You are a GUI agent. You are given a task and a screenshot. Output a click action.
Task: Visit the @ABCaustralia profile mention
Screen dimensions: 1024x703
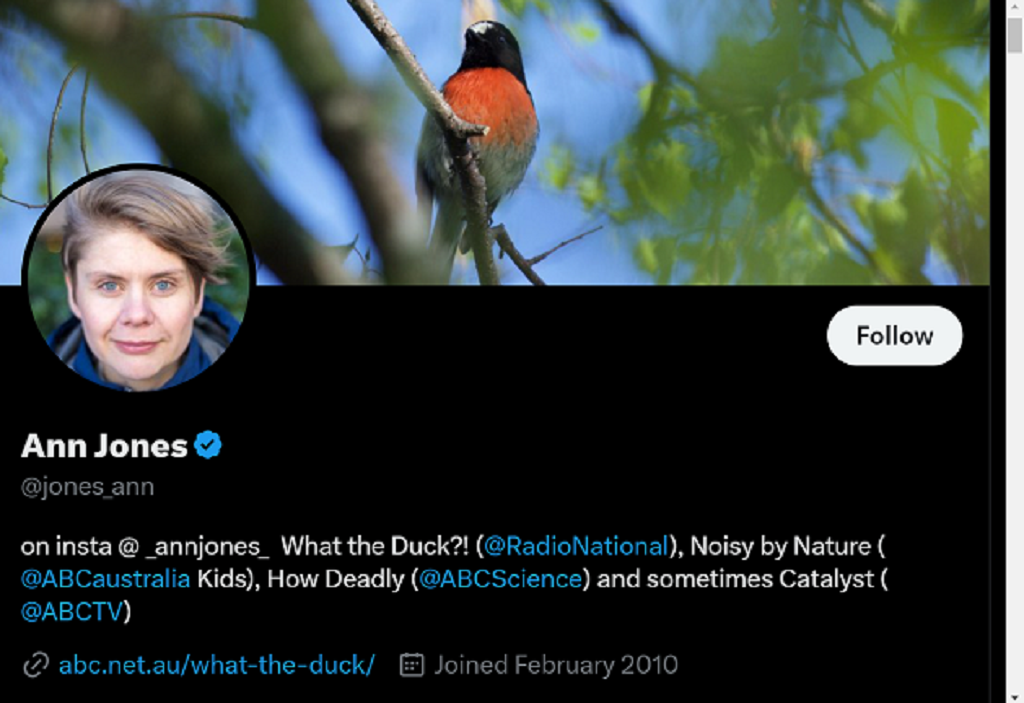coord(105,579)
